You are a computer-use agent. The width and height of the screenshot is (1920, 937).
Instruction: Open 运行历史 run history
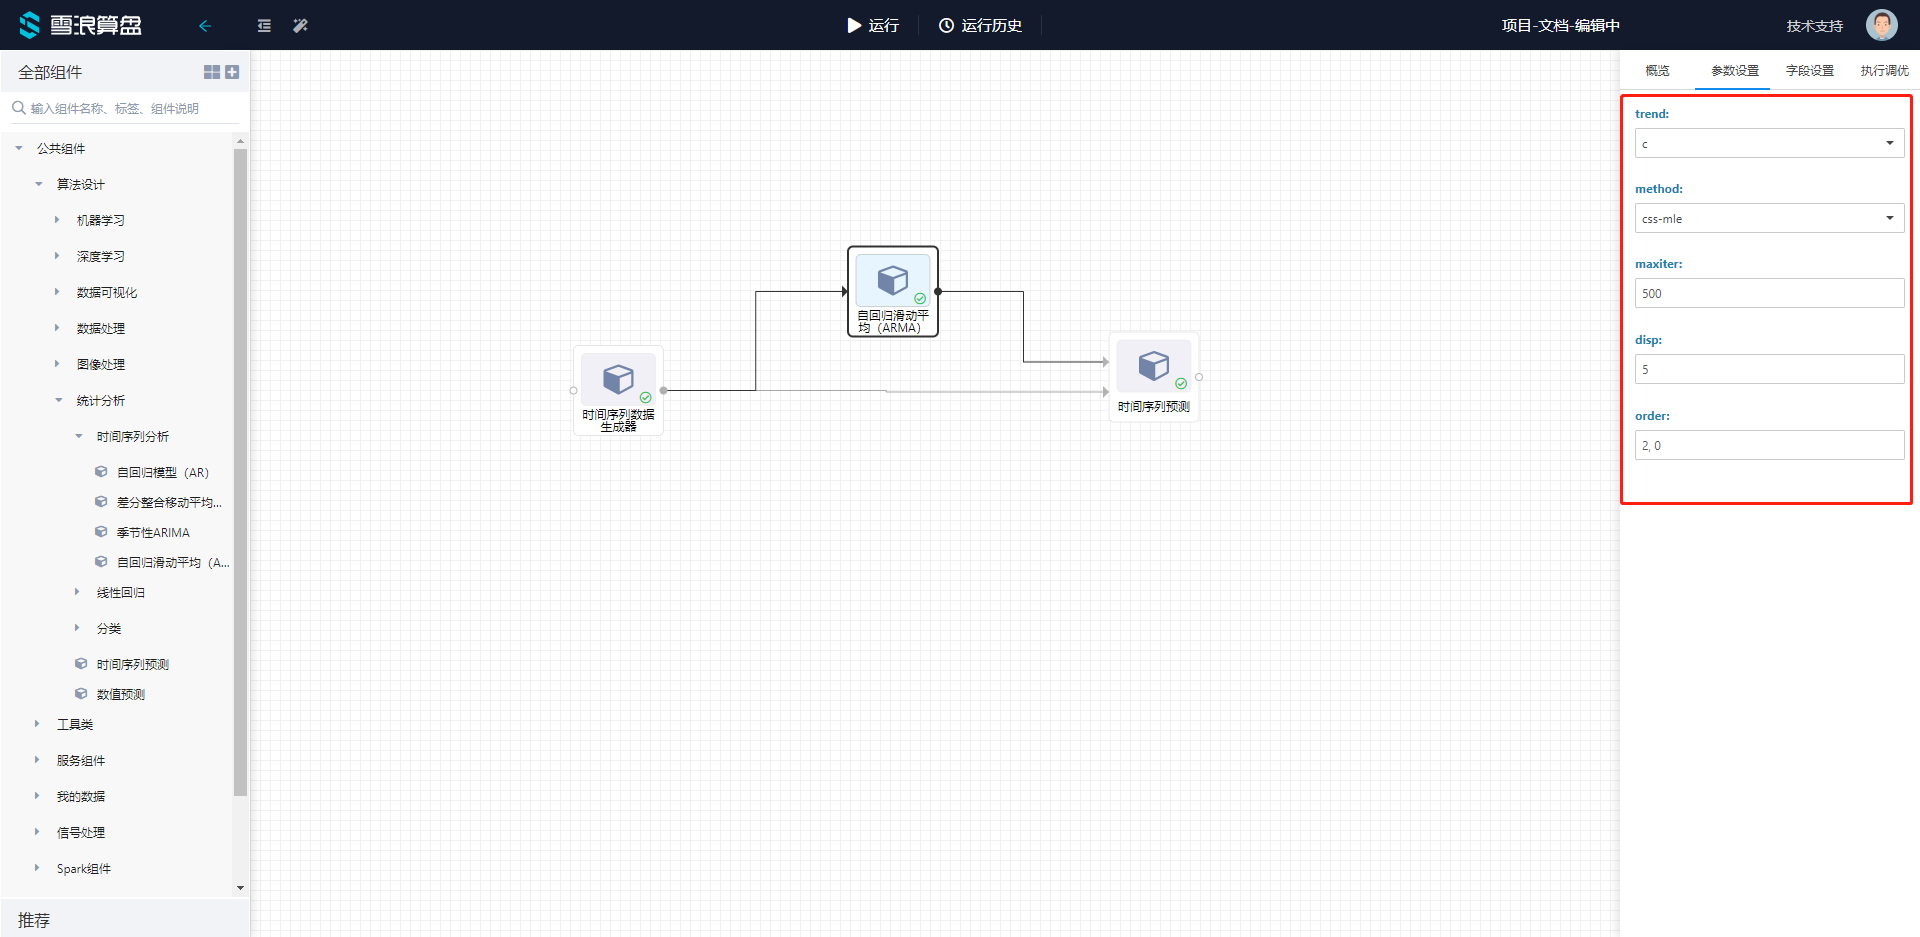pyautogui.click(x=980, y=26)
